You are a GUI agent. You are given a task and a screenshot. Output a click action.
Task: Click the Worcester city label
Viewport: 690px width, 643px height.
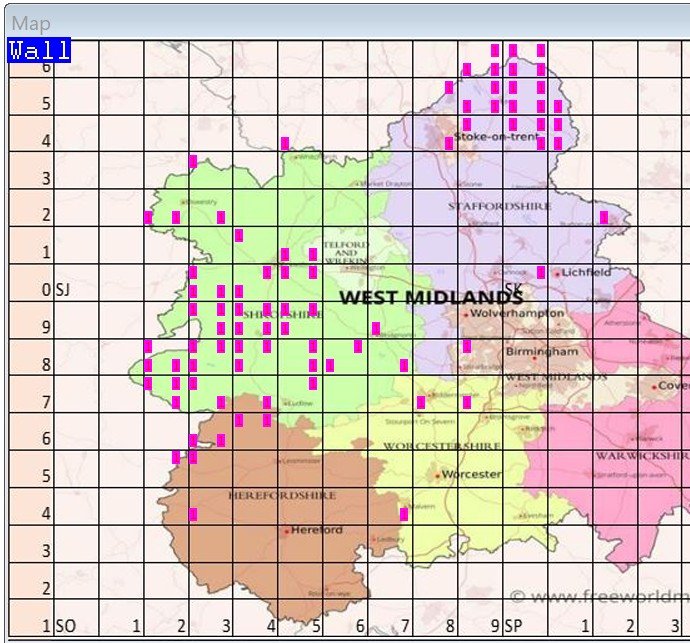[471, 474]
